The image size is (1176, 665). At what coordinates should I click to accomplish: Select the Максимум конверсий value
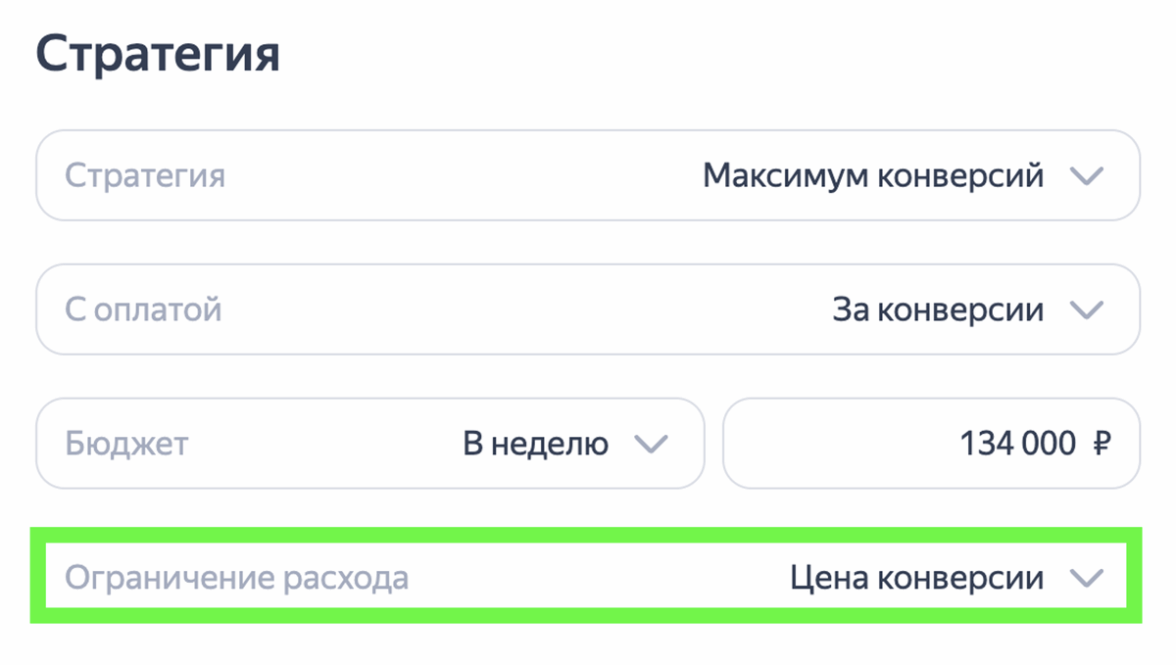pos(873,176)
